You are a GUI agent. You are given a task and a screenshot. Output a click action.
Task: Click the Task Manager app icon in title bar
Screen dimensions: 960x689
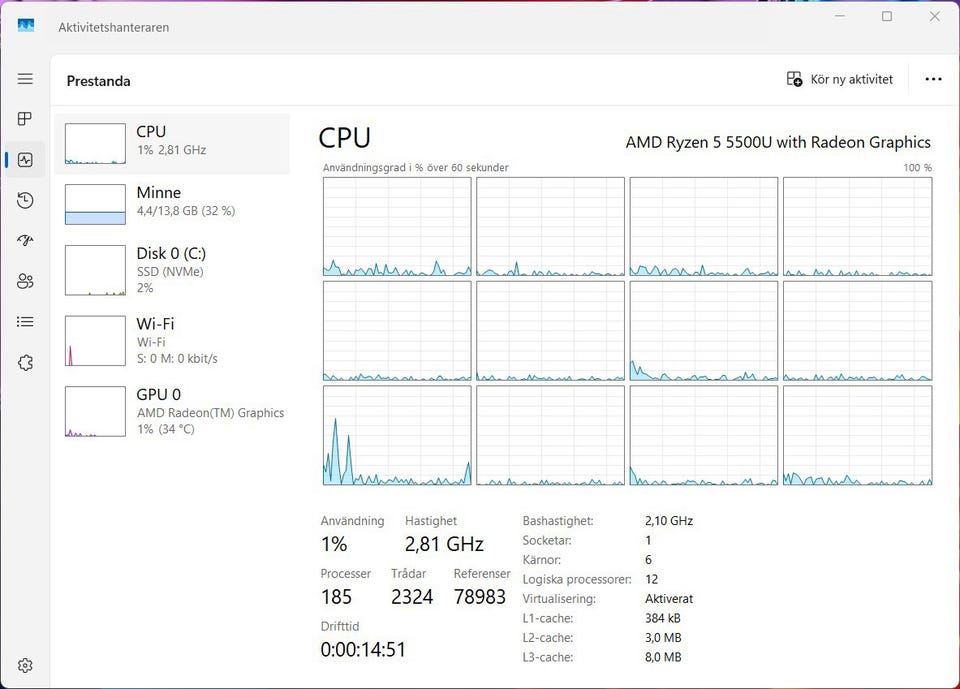26,26
